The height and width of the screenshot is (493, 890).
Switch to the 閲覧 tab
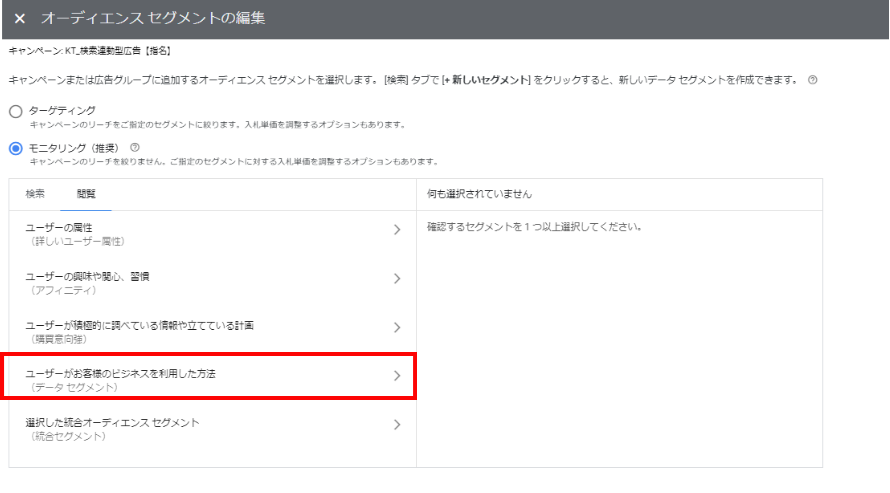[x=86, y=194]
